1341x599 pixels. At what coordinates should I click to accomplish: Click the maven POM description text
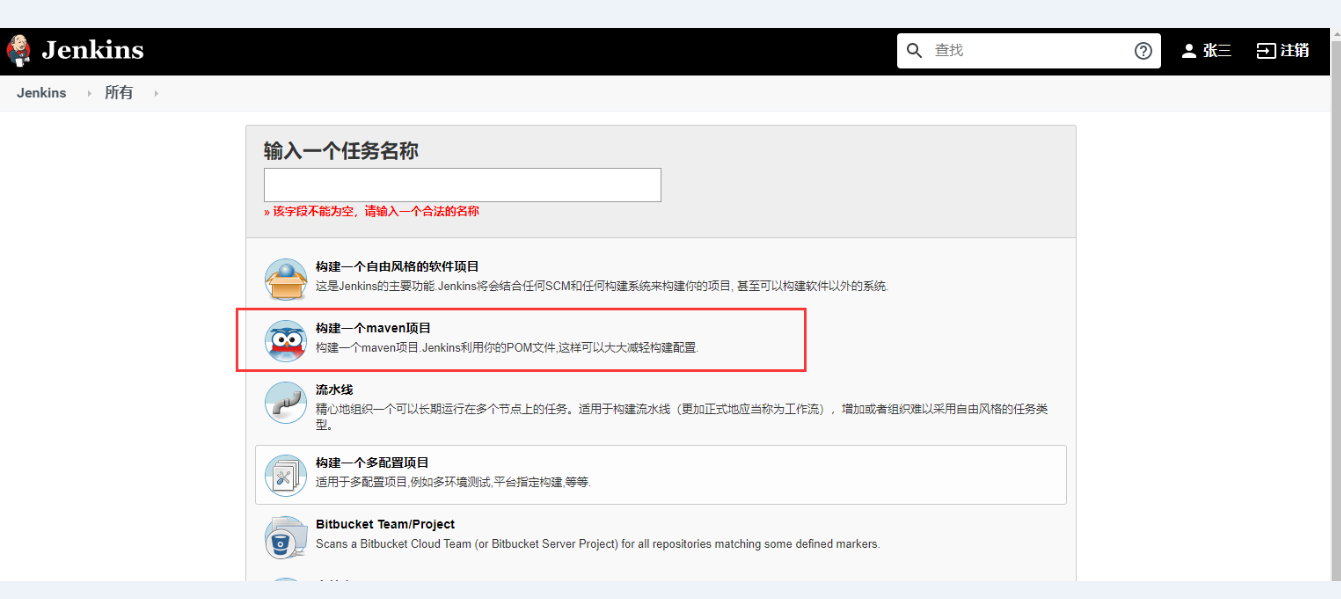(507, 348)
